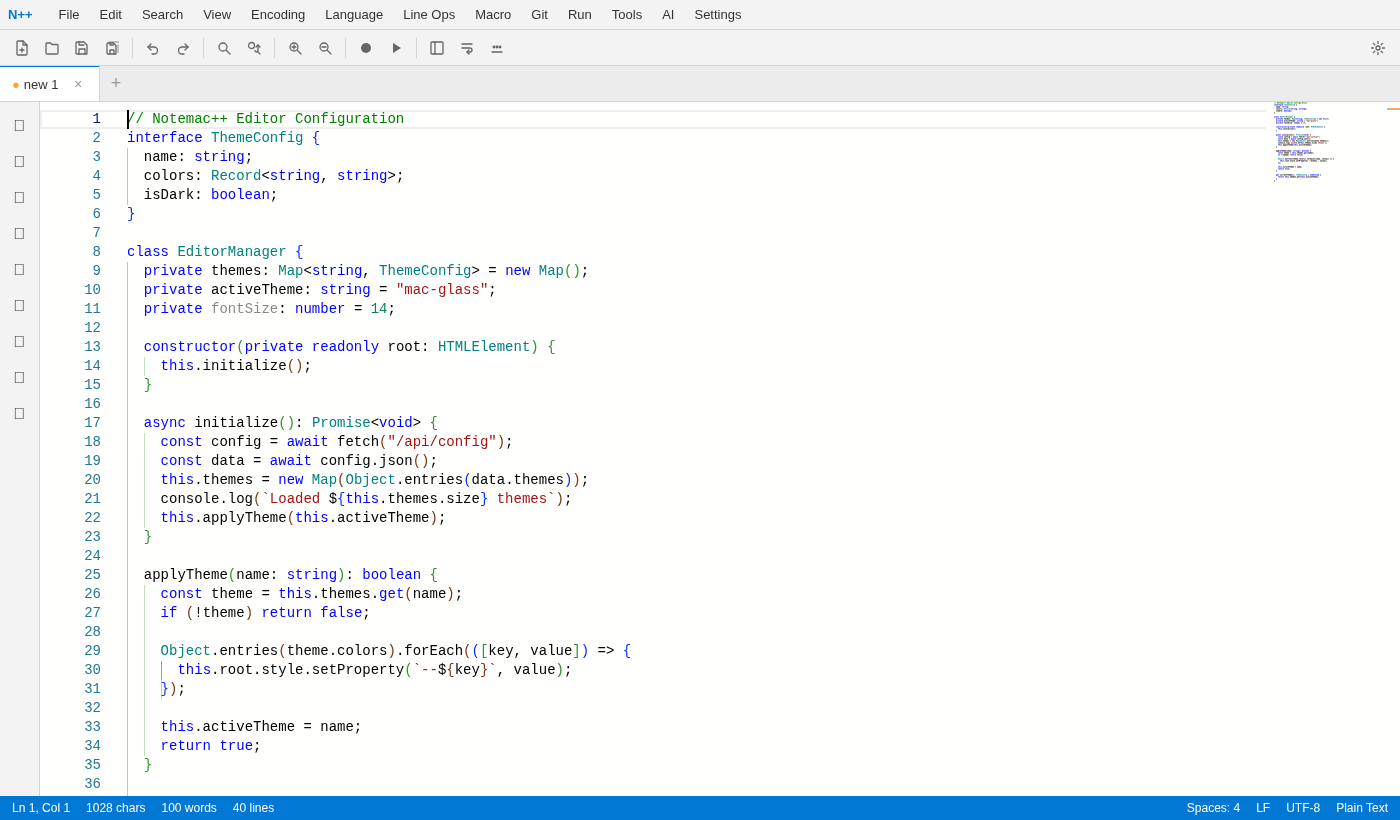Toggle split-screen editor view
This screenshot has height=820, width=1400.
pos(436,47)
